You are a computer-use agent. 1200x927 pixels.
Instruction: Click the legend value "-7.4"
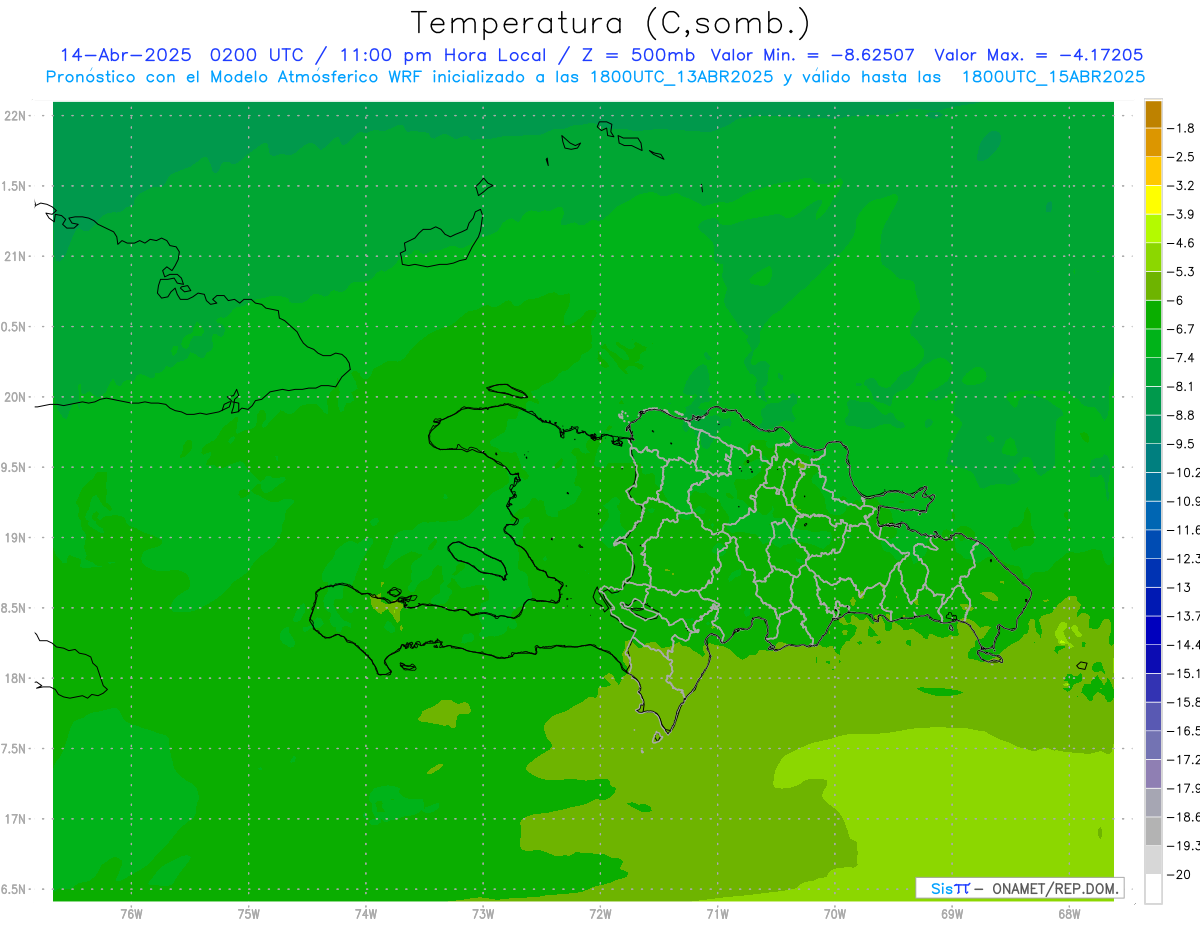coord(1181,358)
